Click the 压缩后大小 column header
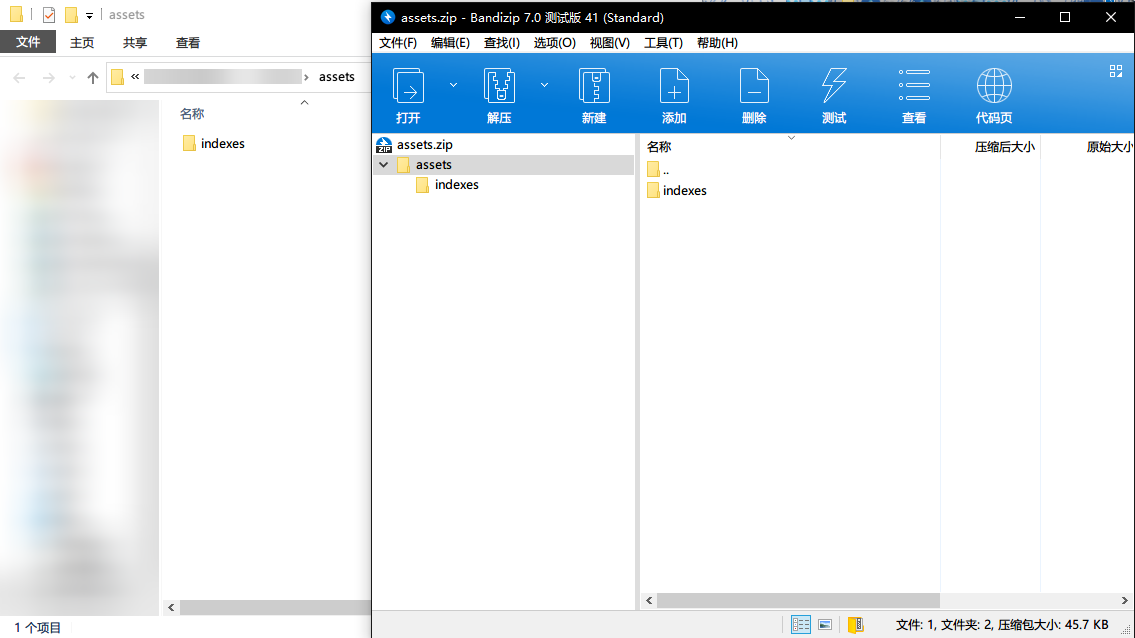The width and height of the screenshot is (1135, 638). [x=1004, y=147]
